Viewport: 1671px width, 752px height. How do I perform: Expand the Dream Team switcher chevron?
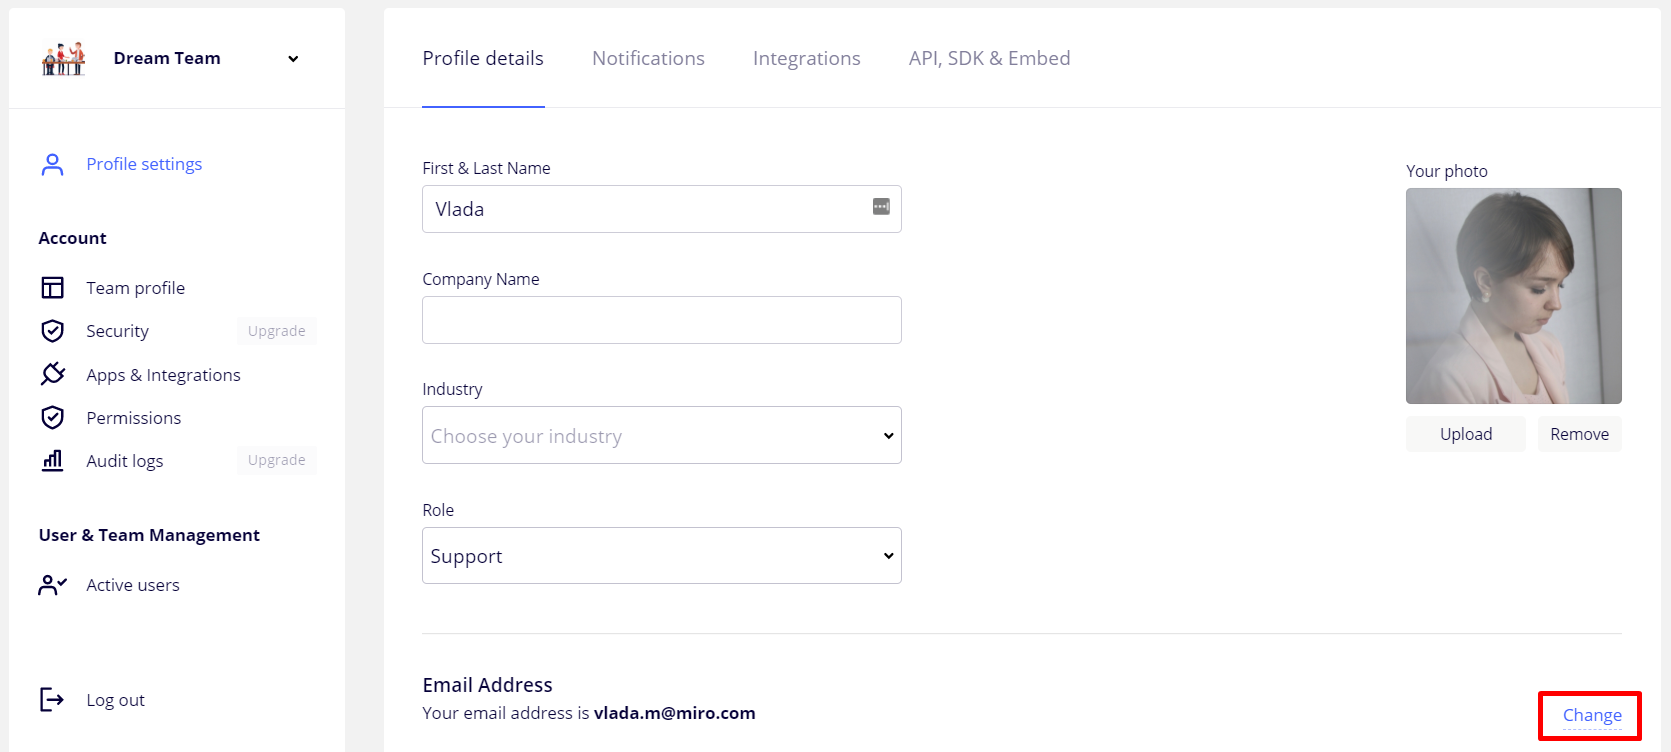(x=293, y=59)
